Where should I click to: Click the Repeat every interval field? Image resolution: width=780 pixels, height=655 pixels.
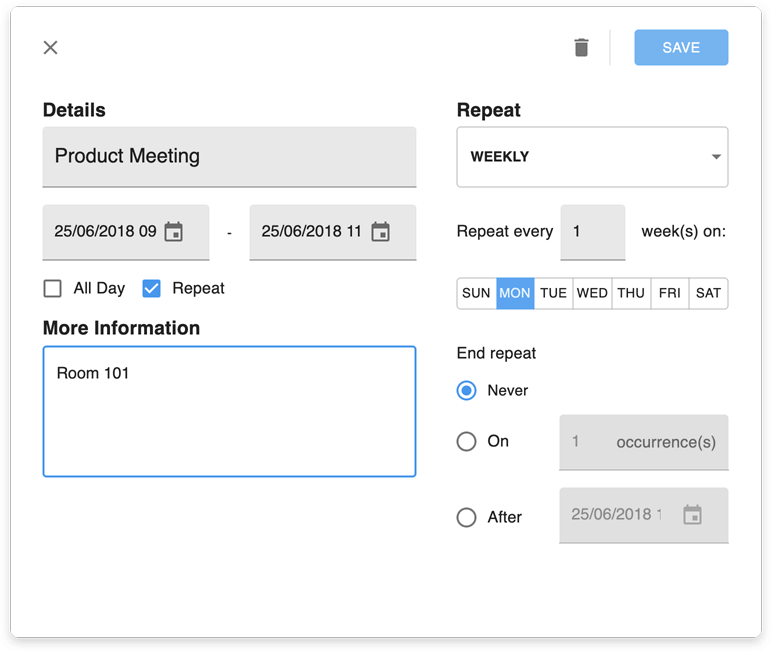tap(592, 232)
